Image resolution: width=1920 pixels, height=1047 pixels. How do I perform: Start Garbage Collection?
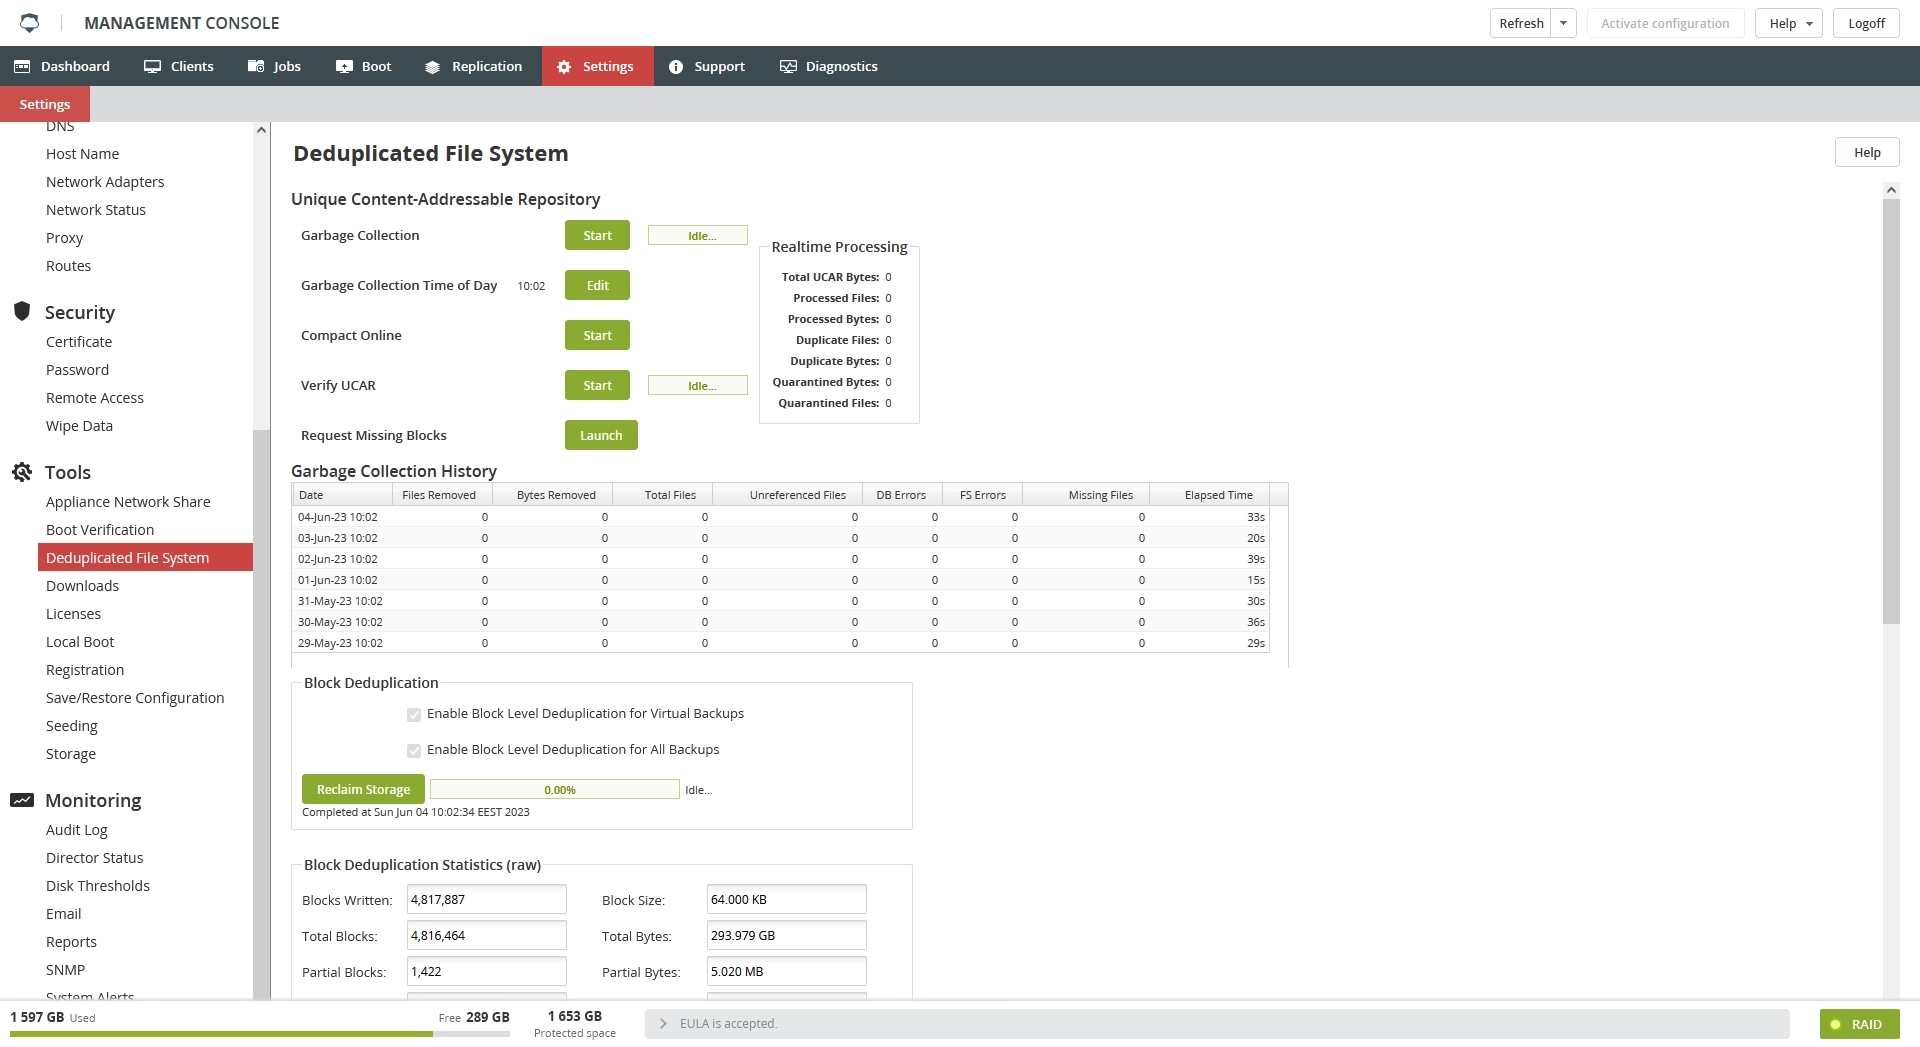point(597,235)
